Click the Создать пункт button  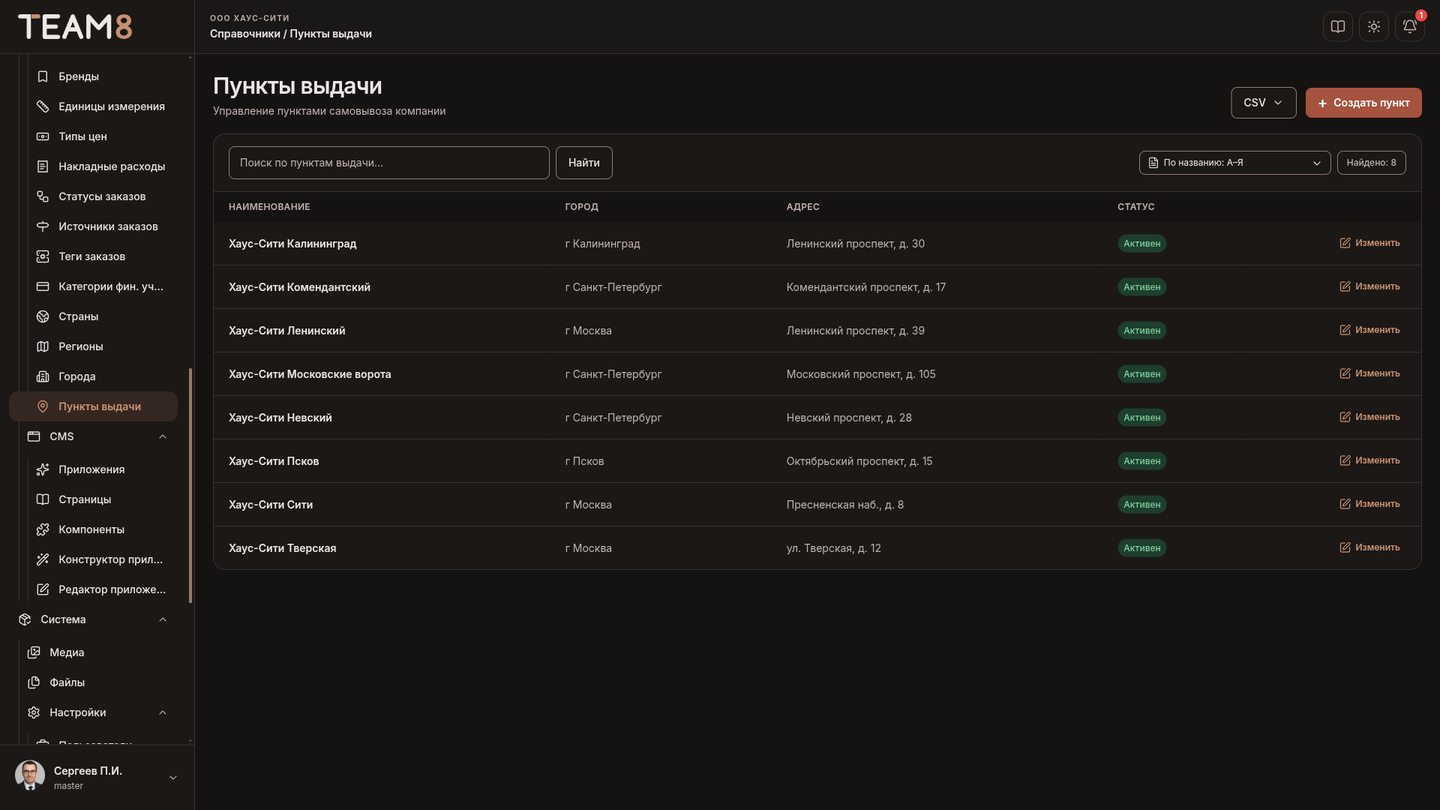coord(1363,103)
